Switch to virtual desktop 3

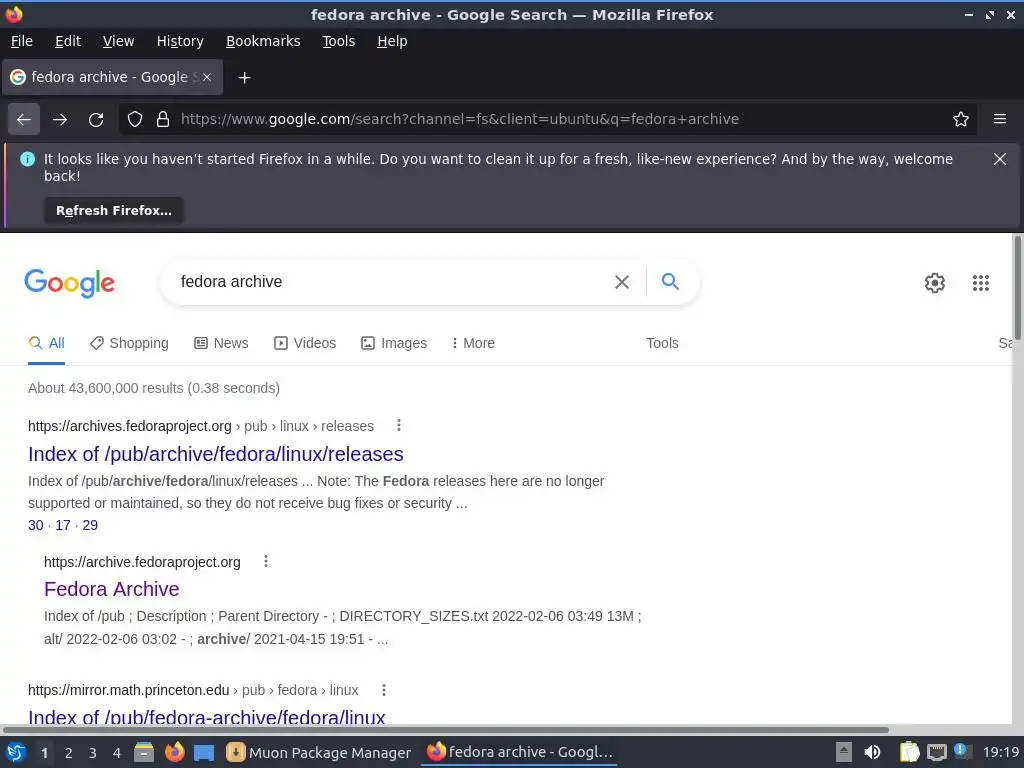click(93, 753)
